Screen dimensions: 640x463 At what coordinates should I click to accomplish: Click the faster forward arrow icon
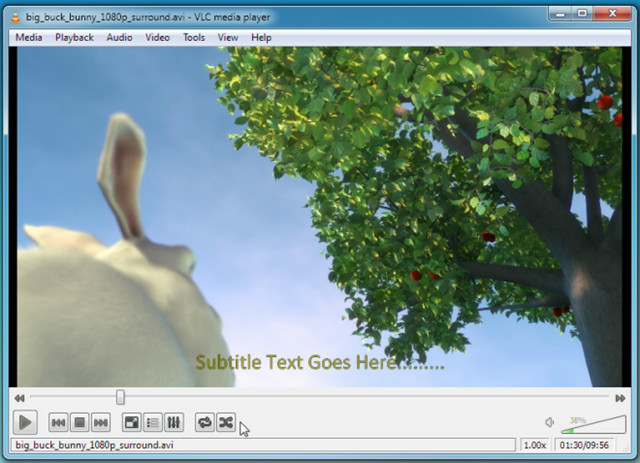pyautogui.click(x=620, y=398)
